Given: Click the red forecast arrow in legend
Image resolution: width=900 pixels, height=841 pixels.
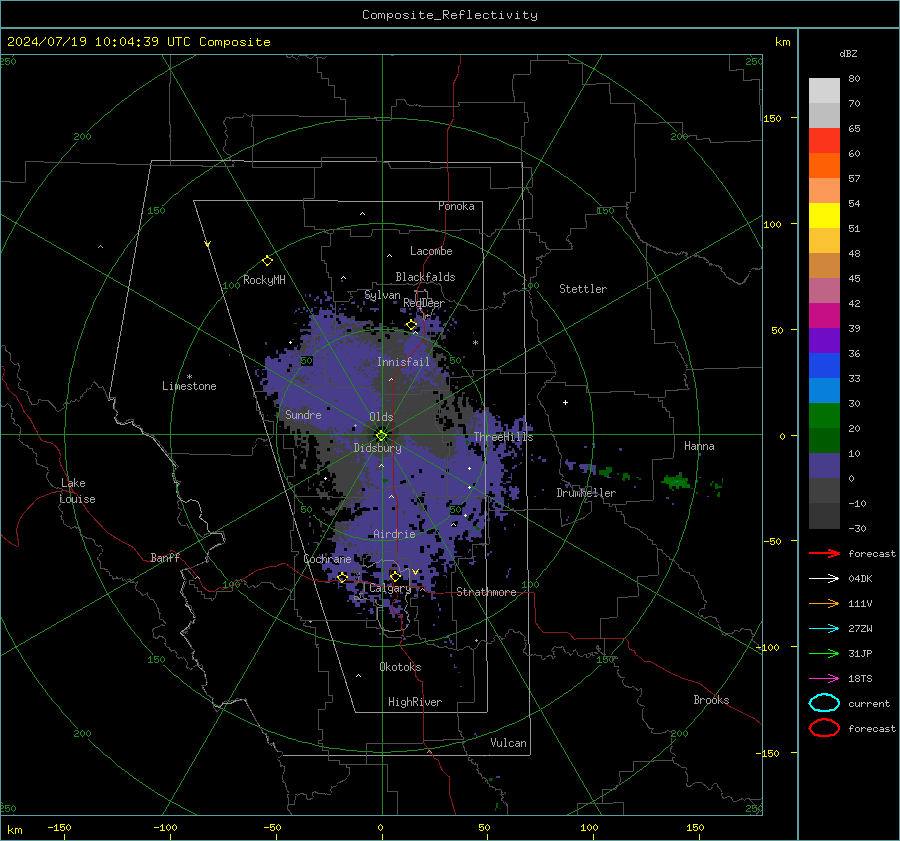Looking at the screenshot, I should tap(824, 553).
